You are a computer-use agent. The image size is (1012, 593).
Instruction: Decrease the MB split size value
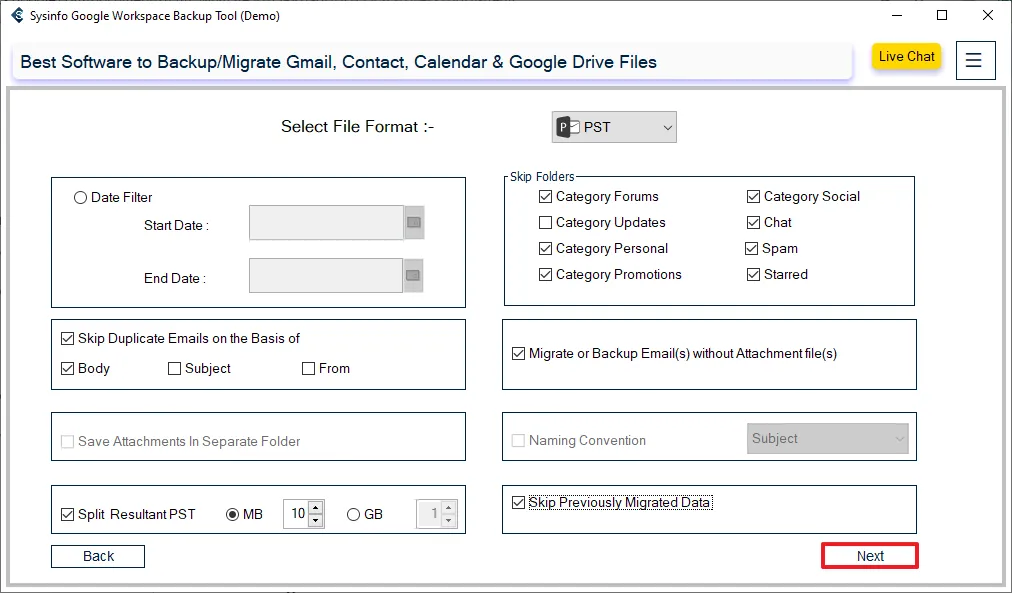pyautogui.click(x=316, y=520)
